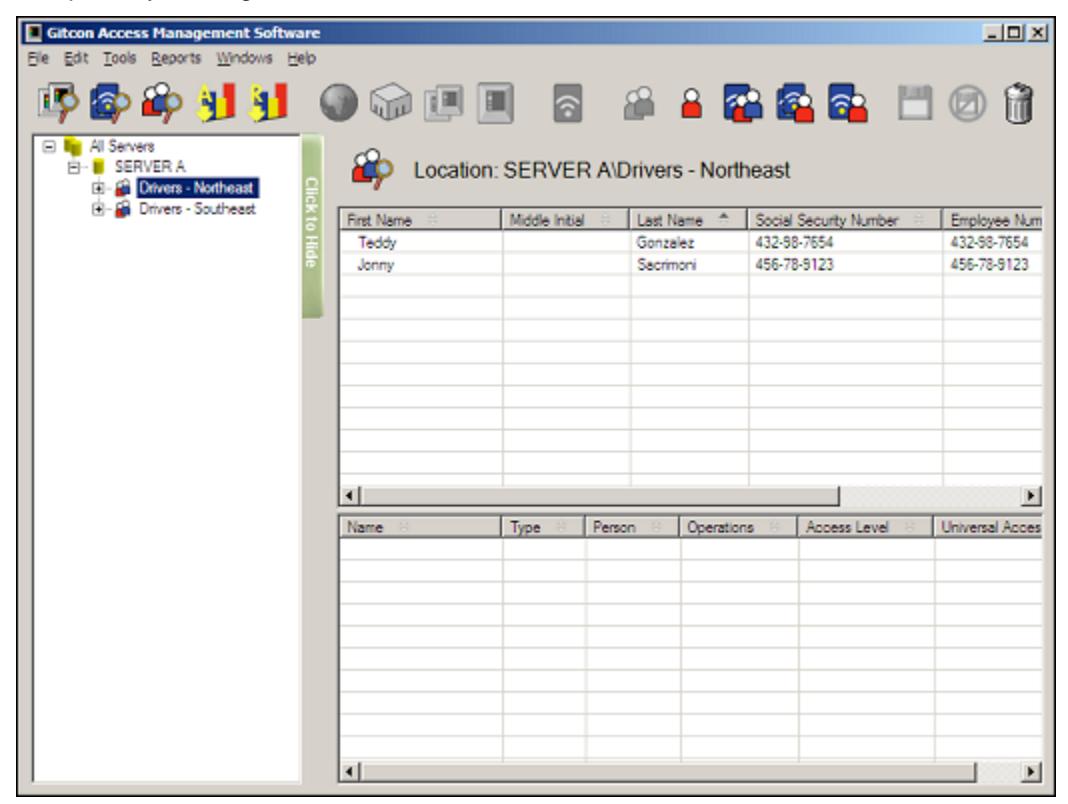Collapse the All Servers tree node
The width and height of the screenshot is (1068, 804).
coord(49,146)
